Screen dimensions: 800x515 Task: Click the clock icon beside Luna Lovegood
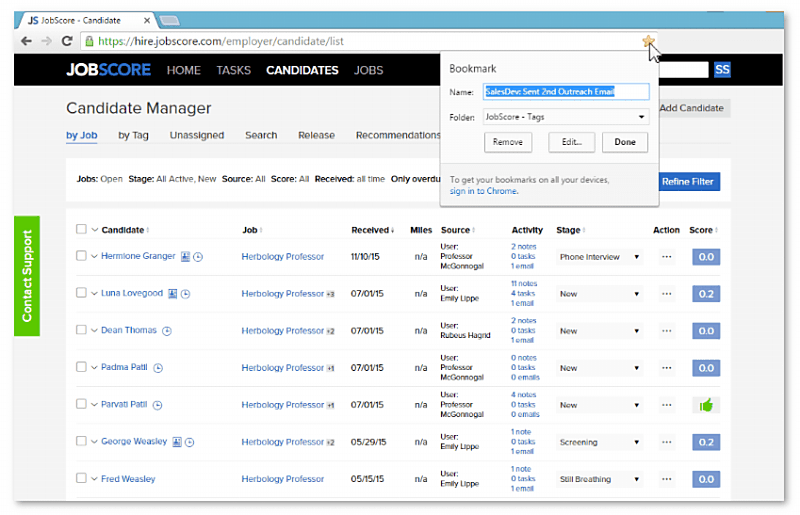(185, 293)
